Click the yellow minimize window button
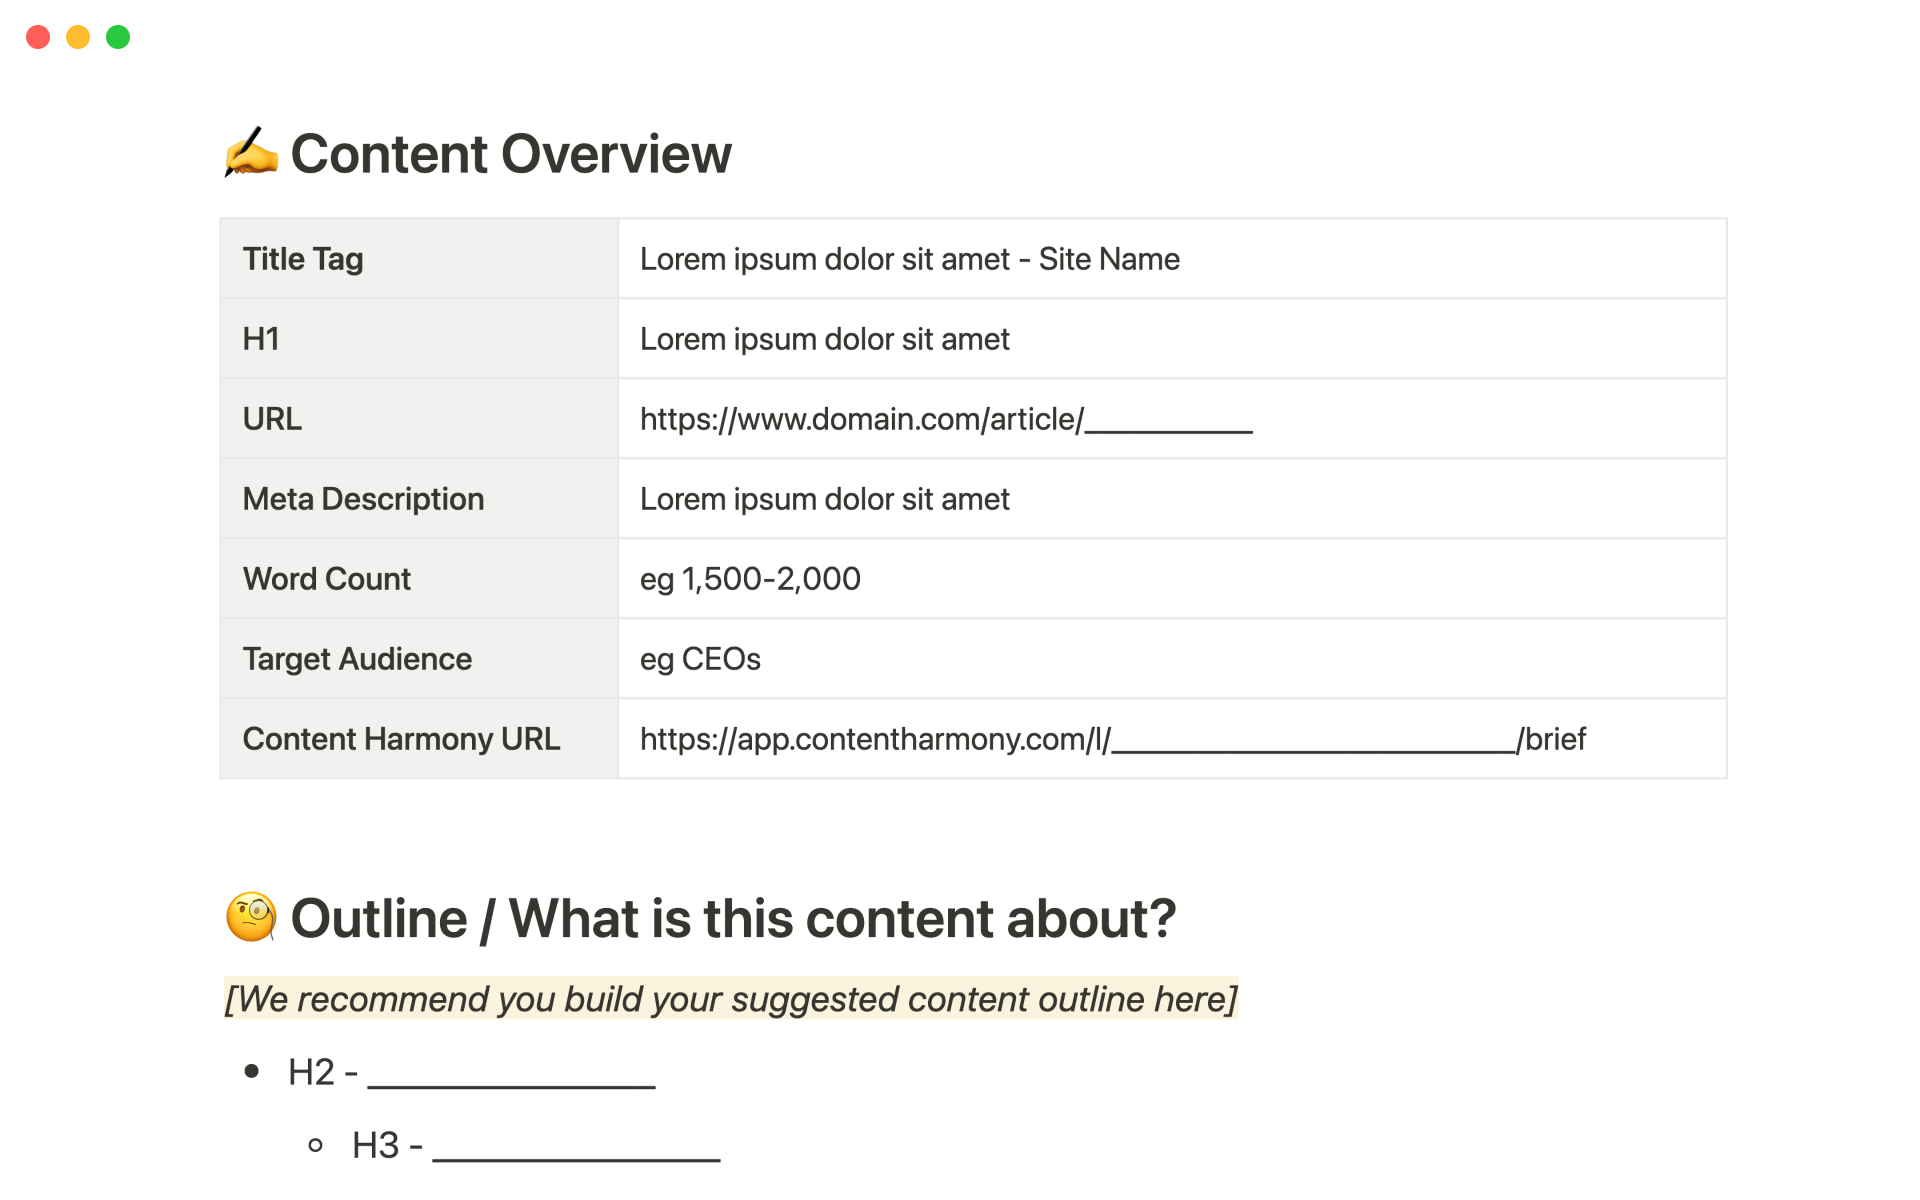This screenshot has width=1920, height=1200. click(x=78, y=37)
